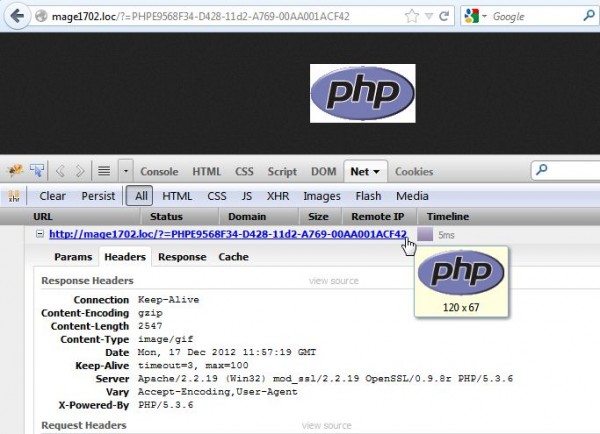Image resolution: width=600 pixels, height=434 pixels.
Task: Click the Content-Type value image/gif
Action: point(166,339)
